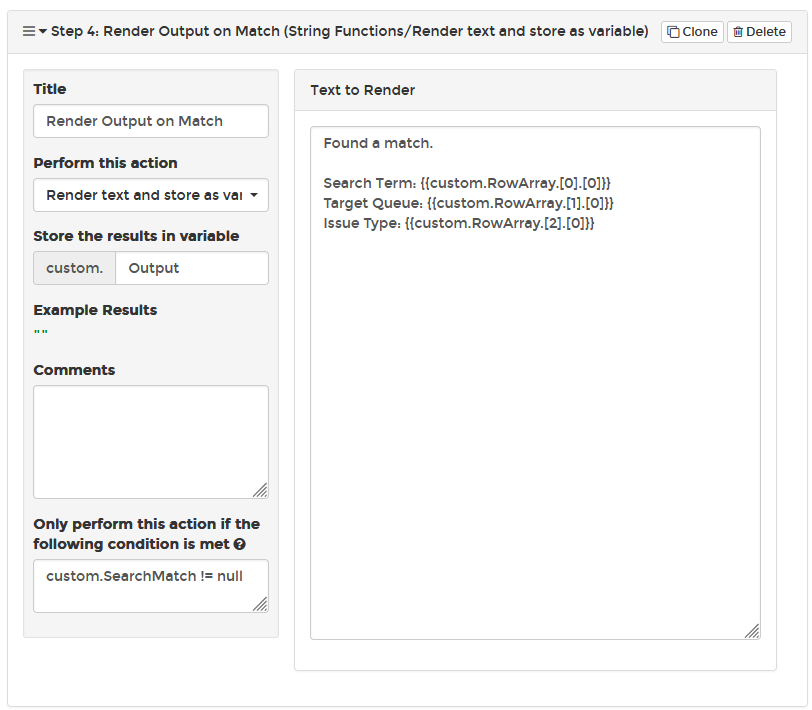Click the custom. prefix label

point(75,268)
